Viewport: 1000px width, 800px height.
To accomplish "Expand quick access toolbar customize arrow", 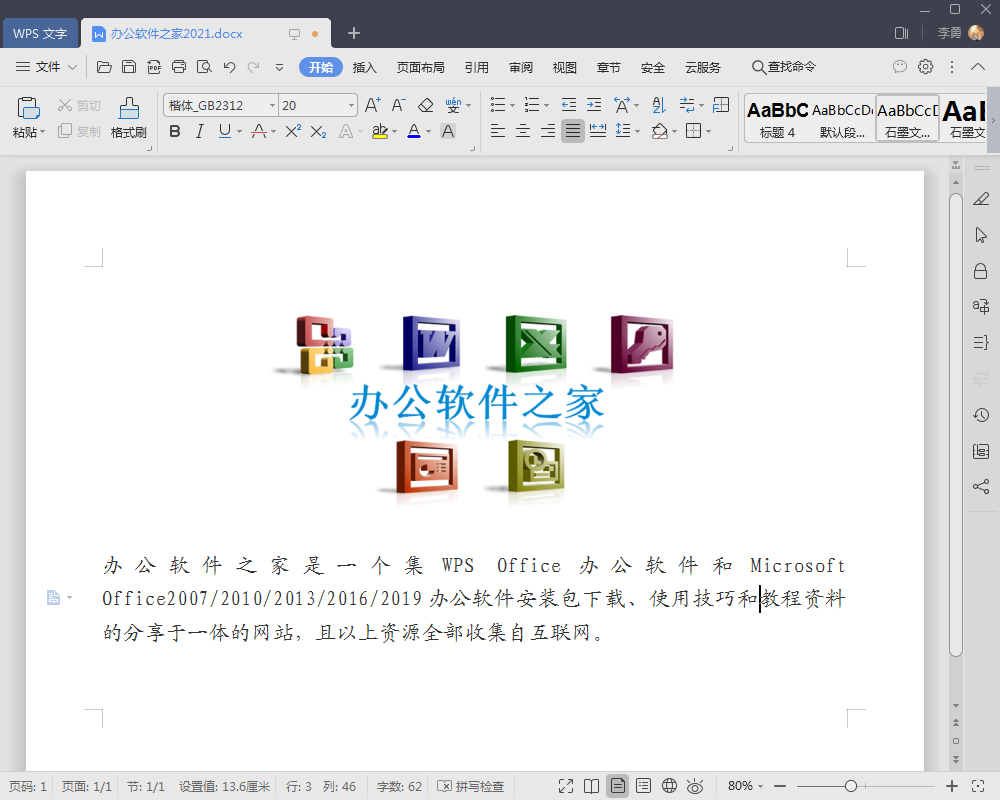I will point(279,67).
